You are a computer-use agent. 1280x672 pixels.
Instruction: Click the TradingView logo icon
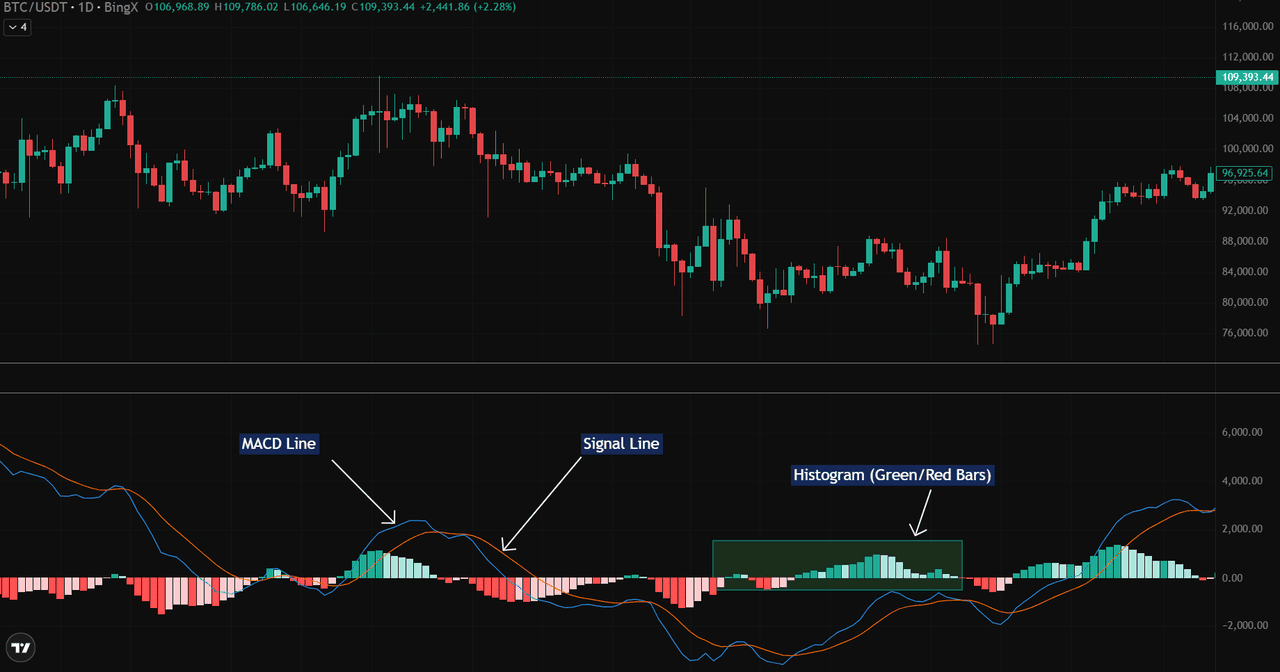(20, 647)
